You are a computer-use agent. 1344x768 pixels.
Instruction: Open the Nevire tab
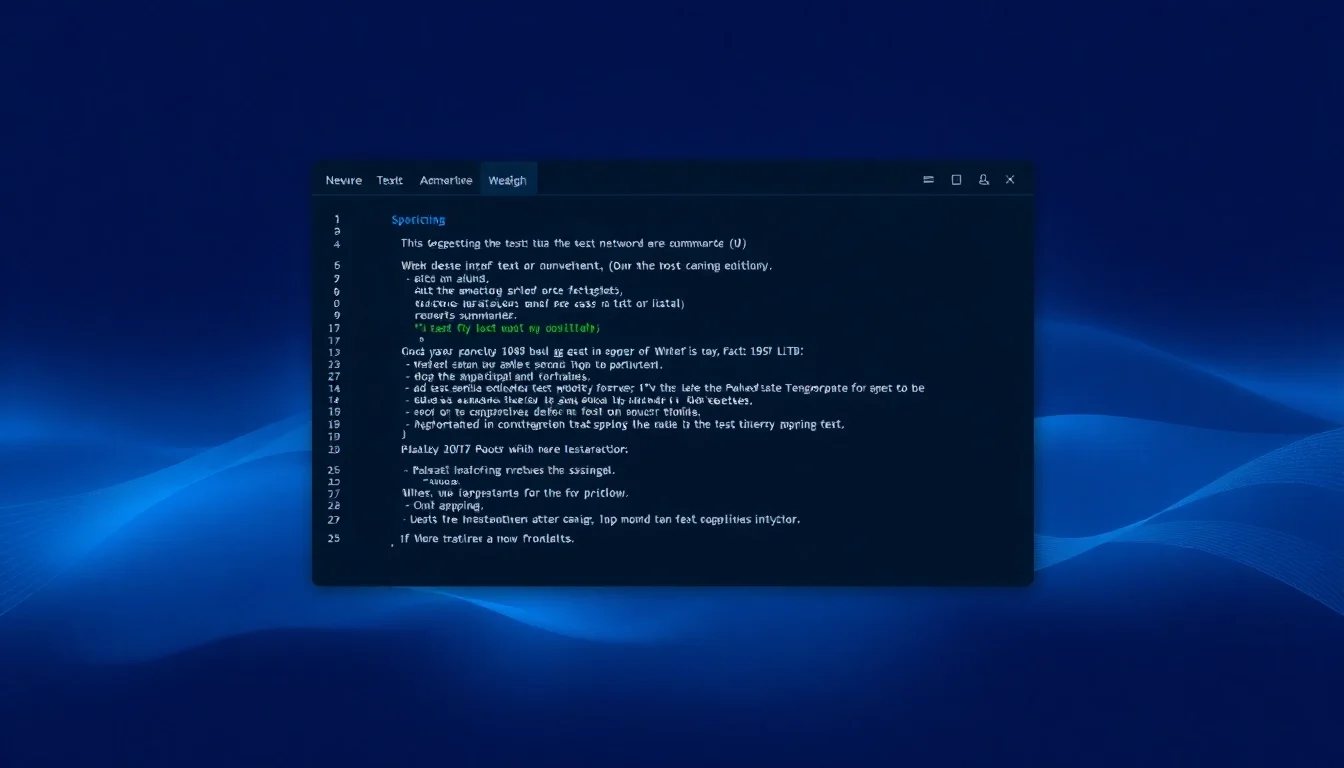(343, 180)
